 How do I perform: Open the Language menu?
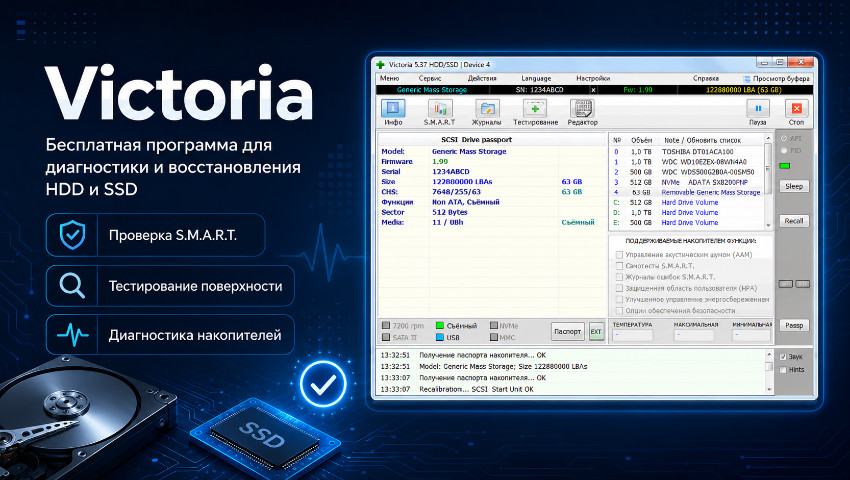[536, 79]
